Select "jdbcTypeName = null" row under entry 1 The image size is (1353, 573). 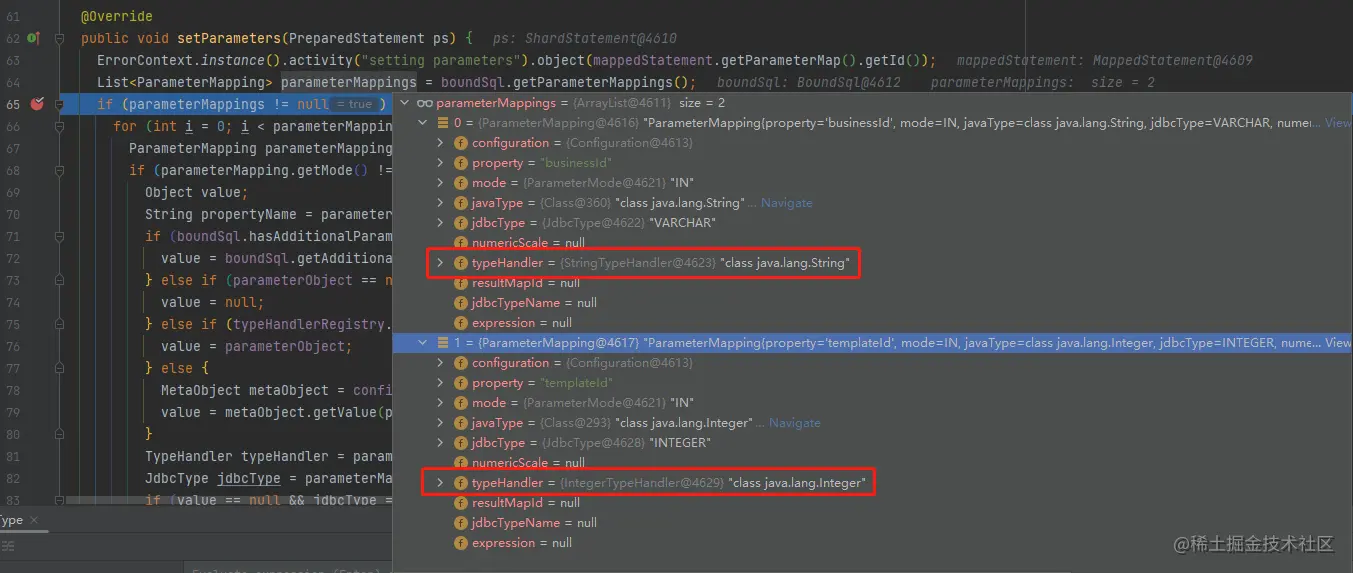[x=871, y=523]
